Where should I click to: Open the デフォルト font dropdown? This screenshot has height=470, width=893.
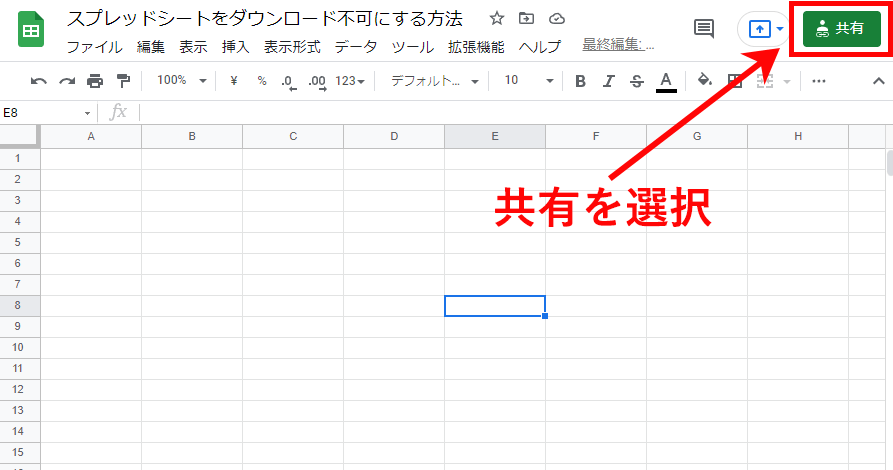tap(435, 81)
